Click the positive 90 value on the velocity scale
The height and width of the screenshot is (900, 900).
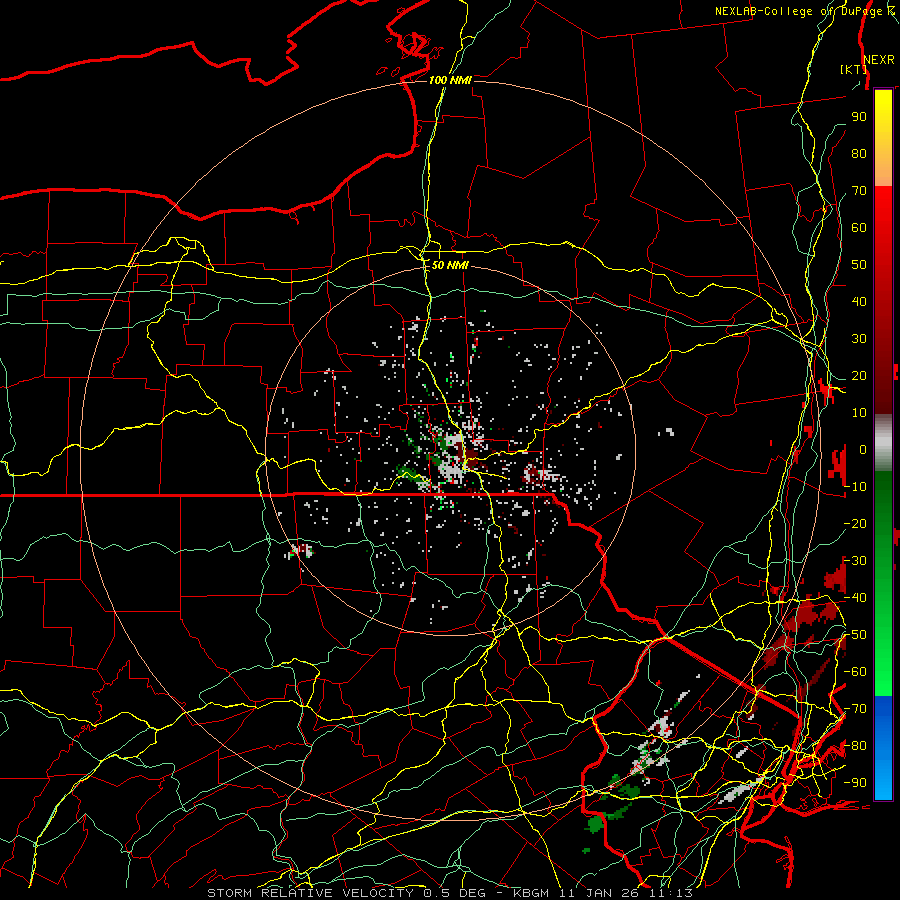859,117
